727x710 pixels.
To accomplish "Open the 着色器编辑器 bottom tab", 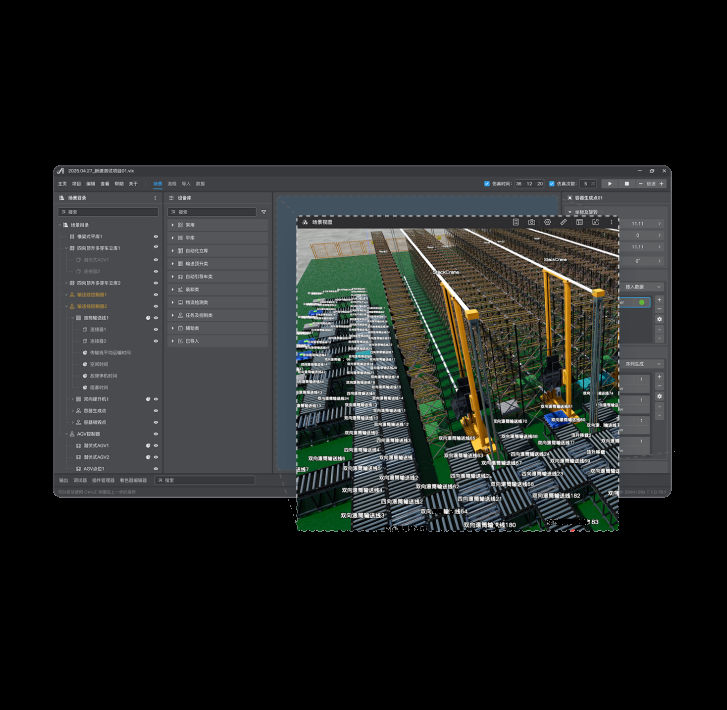I will [x=133, y=480].
